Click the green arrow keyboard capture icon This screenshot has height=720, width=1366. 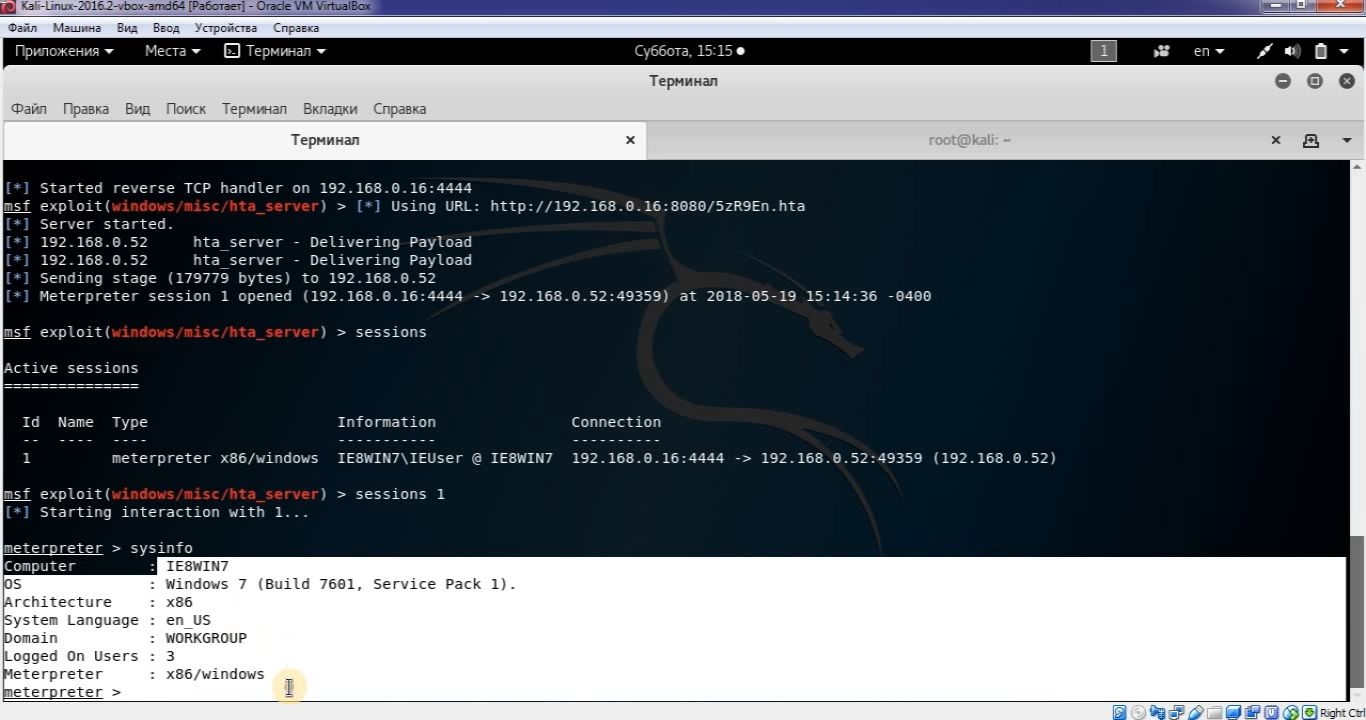pos(1310,713)
